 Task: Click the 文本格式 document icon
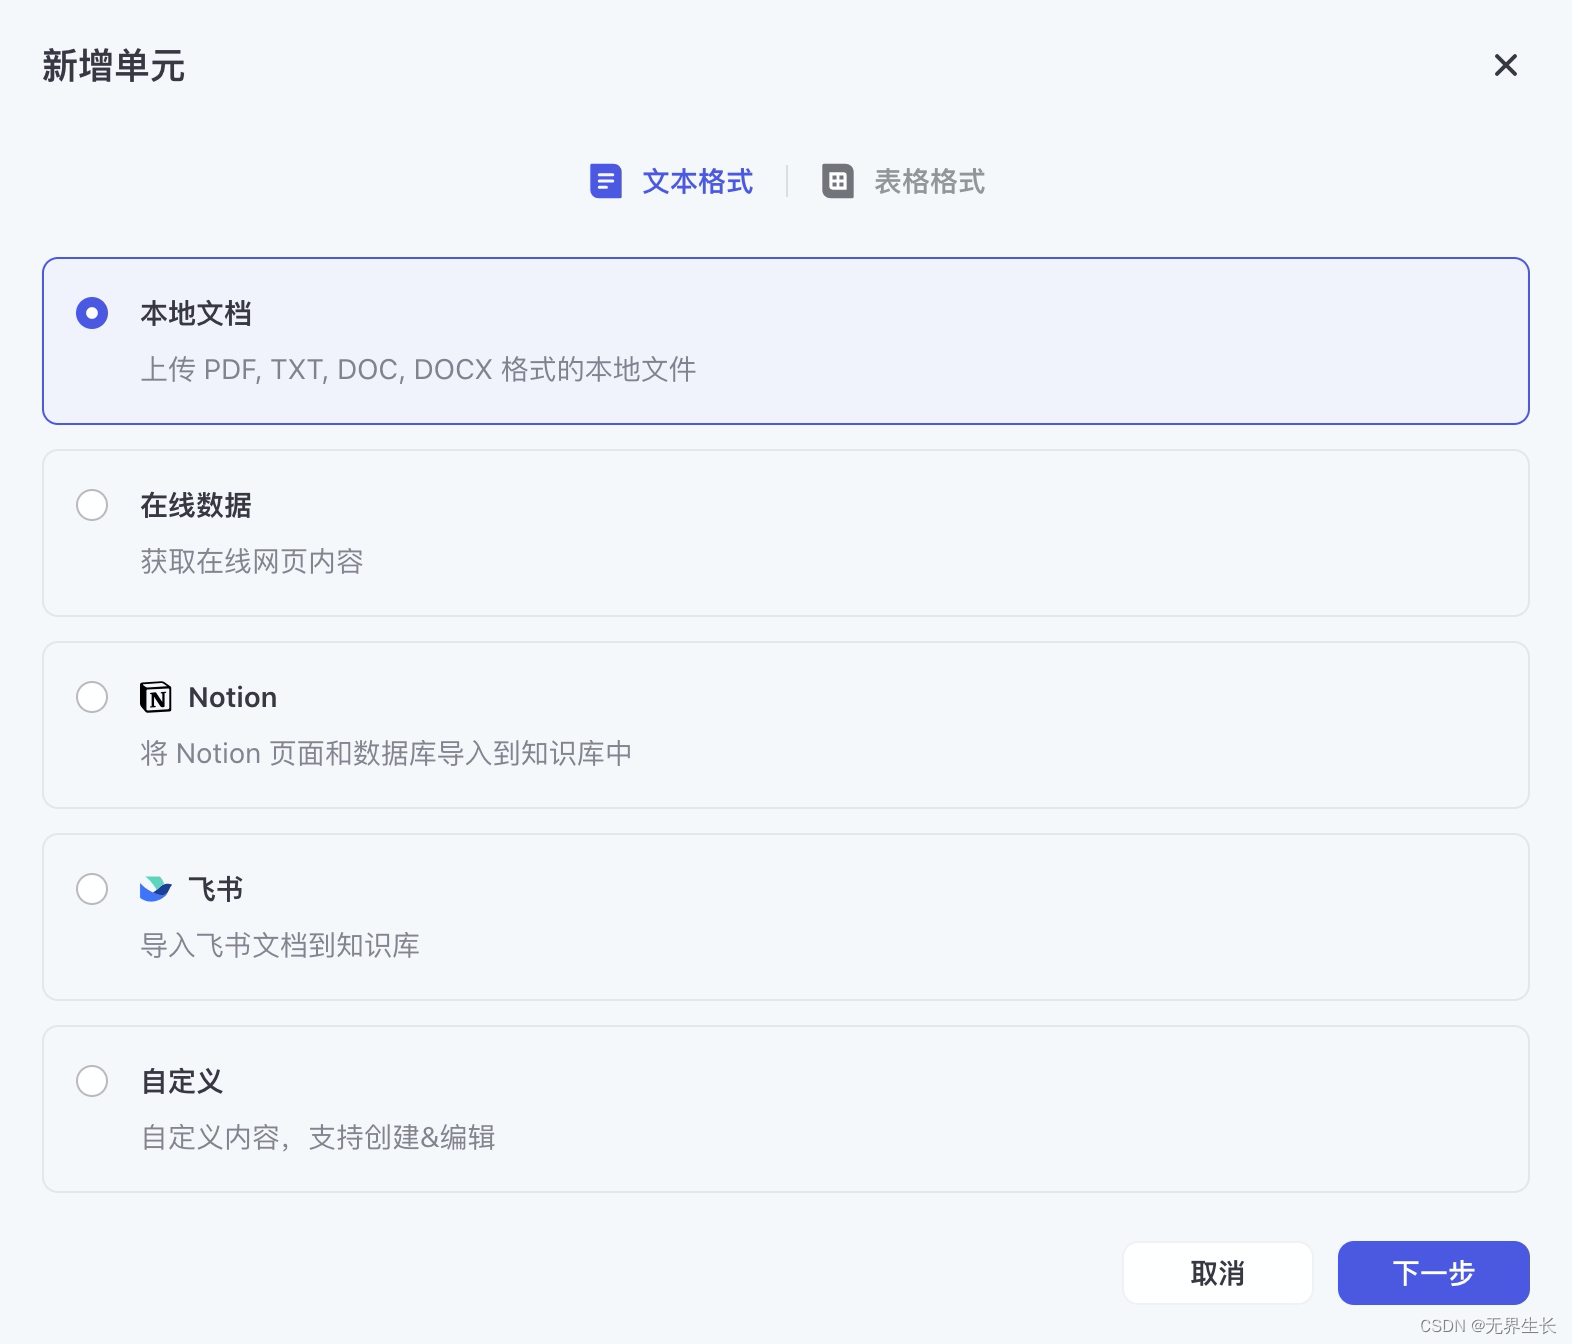606,181
